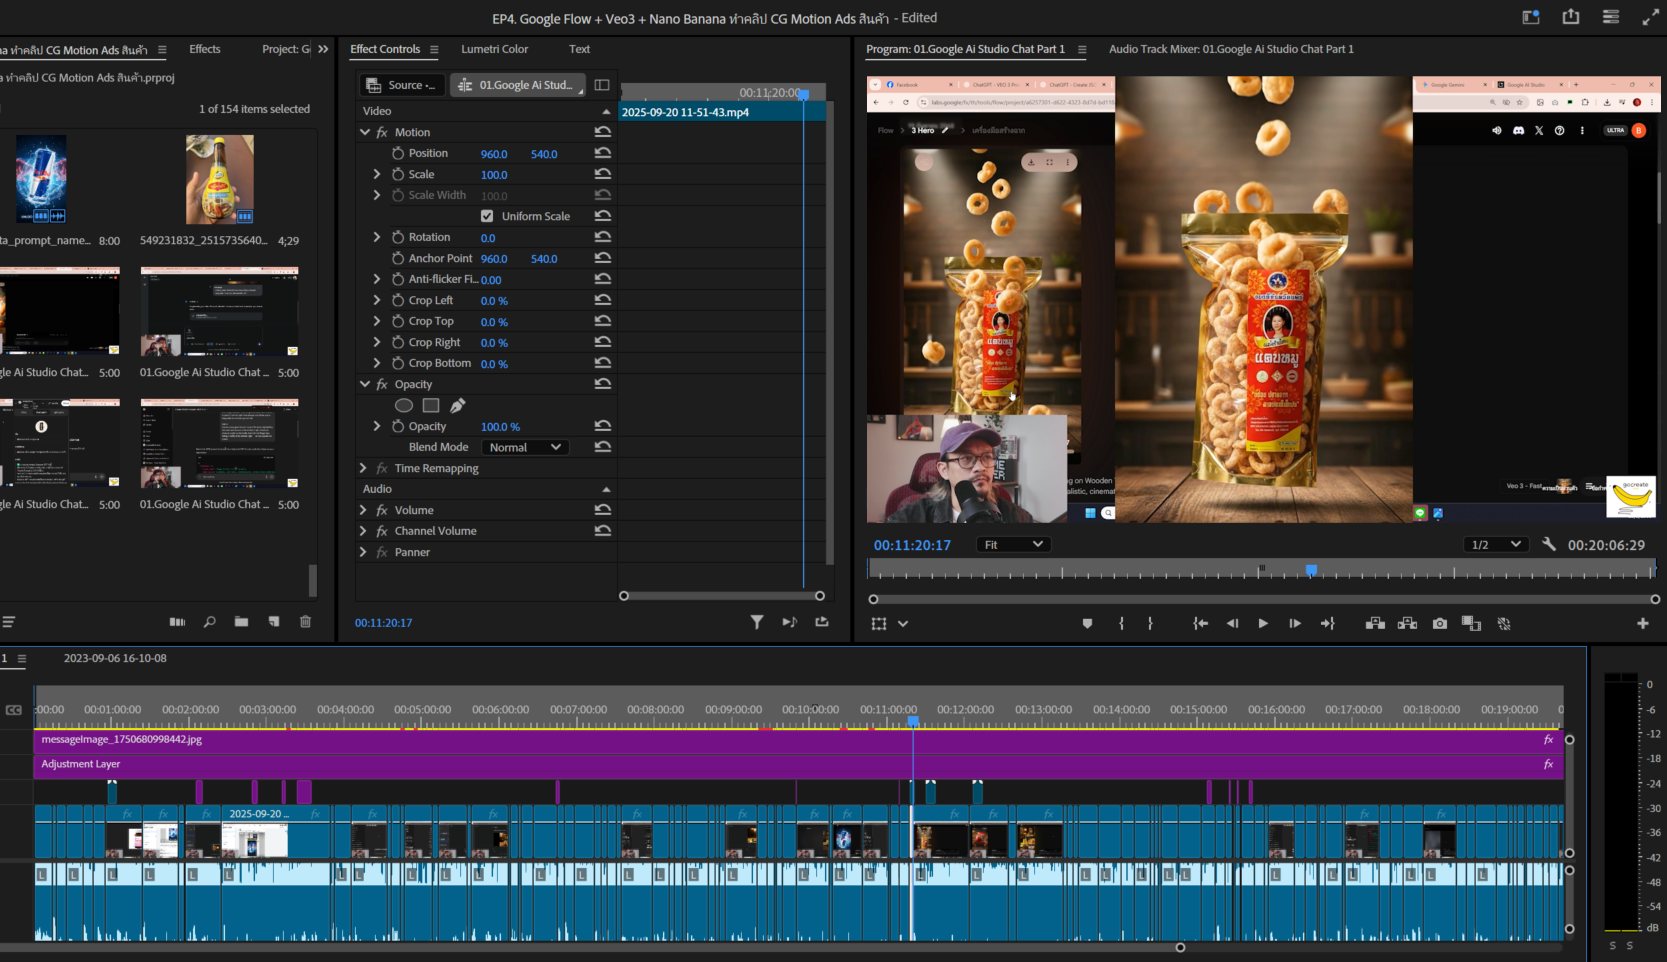Select the Red Bull can thumbnail
This screenshot has height=962, width=1667.
[41, 179]
